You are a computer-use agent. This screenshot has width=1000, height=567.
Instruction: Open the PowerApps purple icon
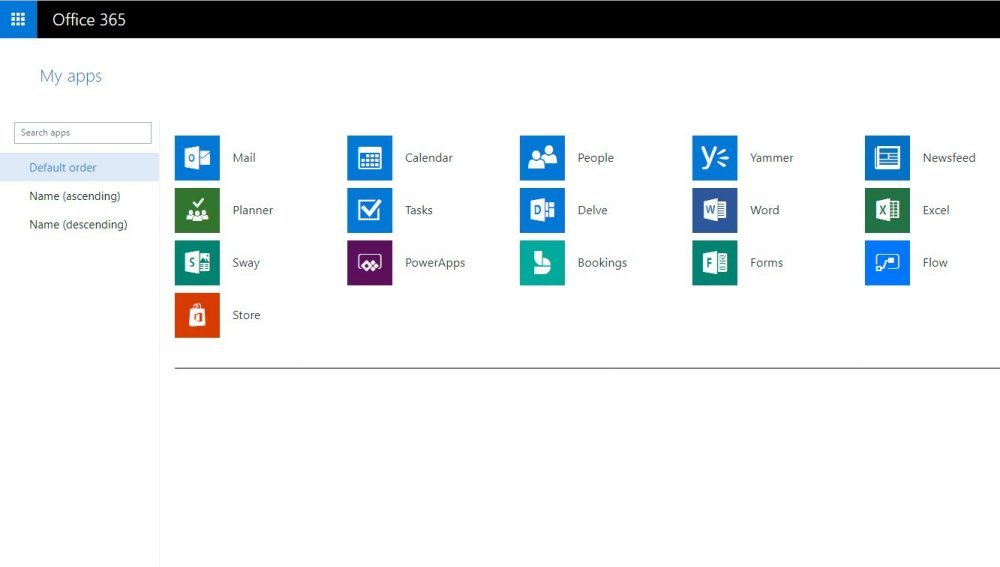(370, 263)
